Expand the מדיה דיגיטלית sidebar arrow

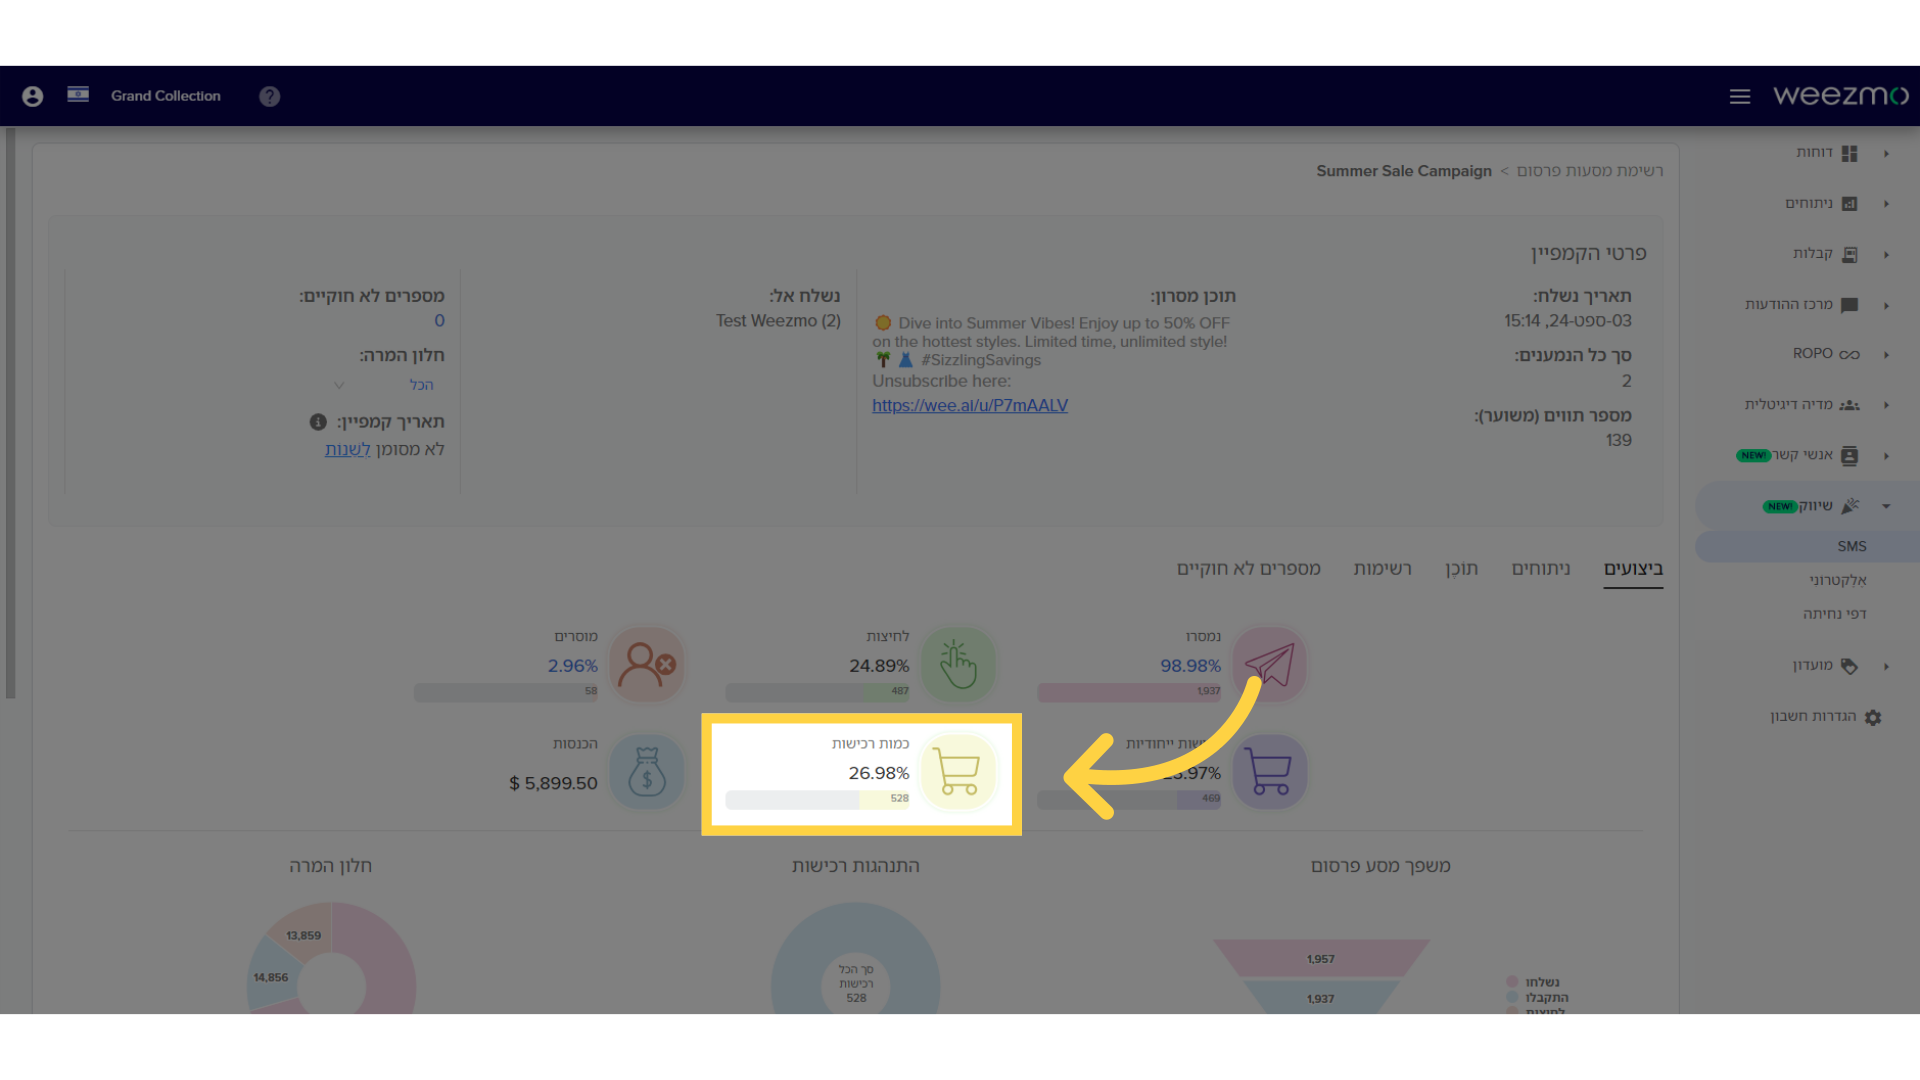pyautogui.click(x=1886, y=405)
